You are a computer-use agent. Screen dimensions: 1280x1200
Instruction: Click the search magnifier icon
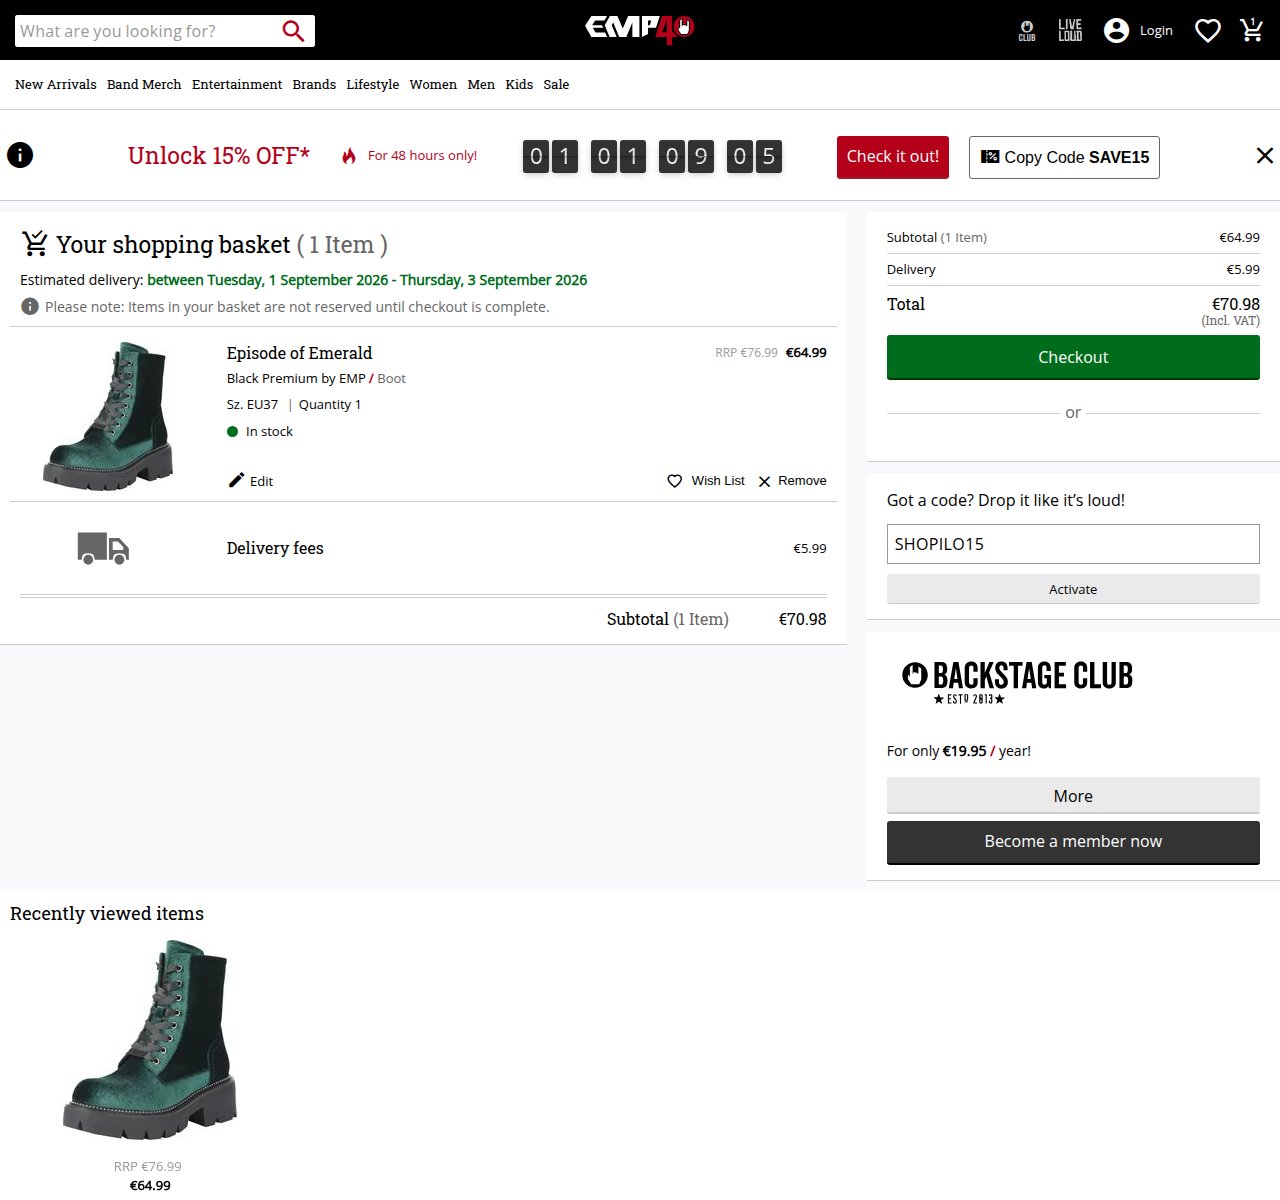[293, 31]
